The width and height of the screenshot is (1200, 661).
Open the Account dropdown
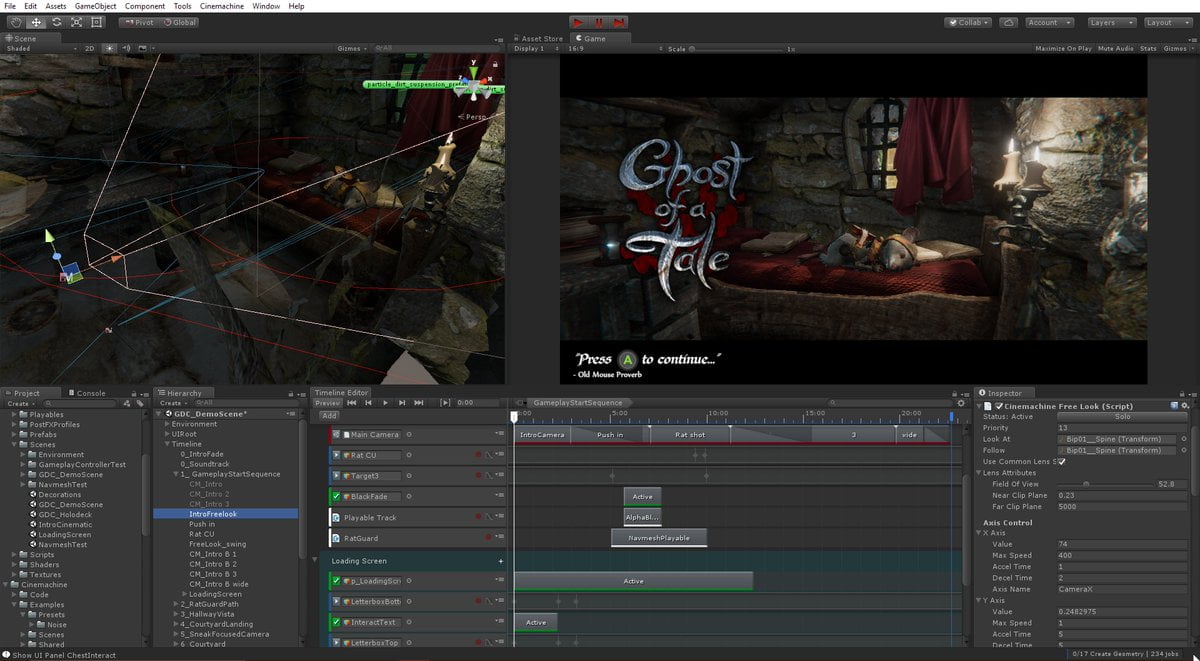point(1048,22)
